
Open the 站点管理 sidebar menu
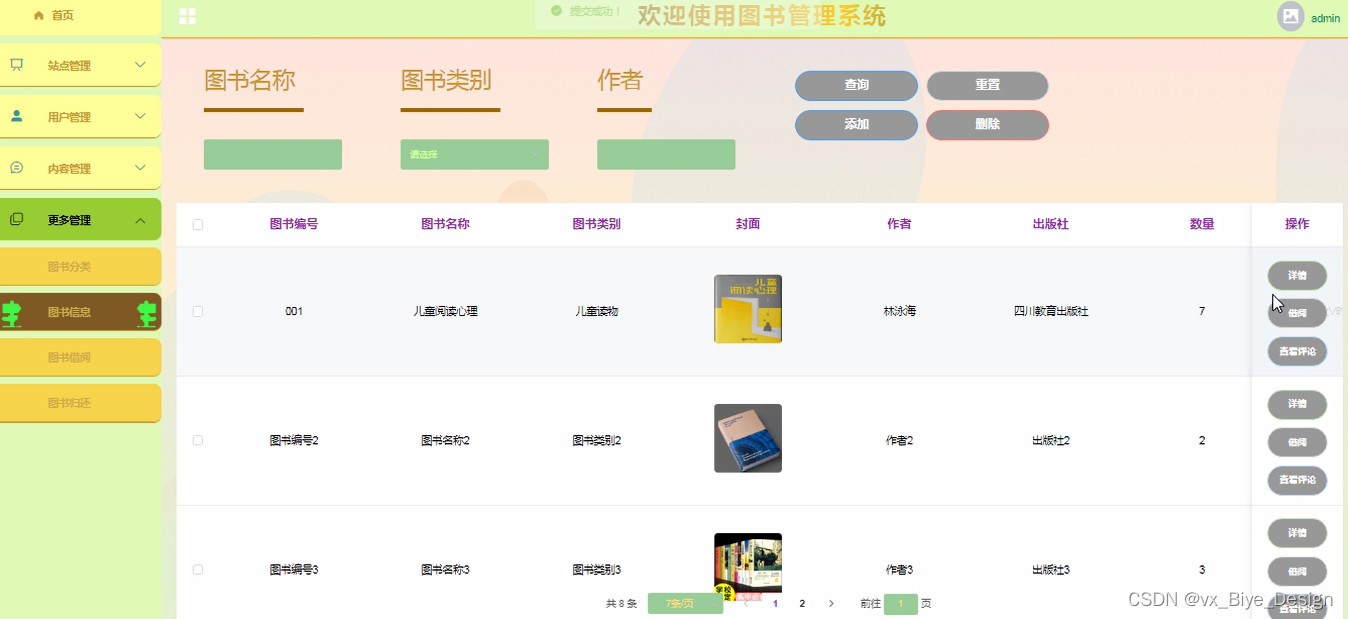point(80,65)
